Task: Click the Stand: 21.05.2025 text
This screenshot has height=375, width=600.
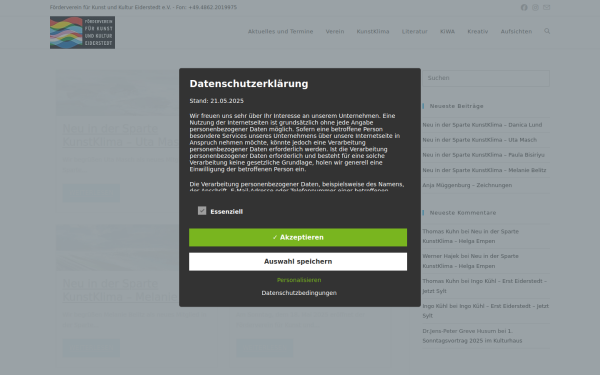Action: [x=217, y=101]
